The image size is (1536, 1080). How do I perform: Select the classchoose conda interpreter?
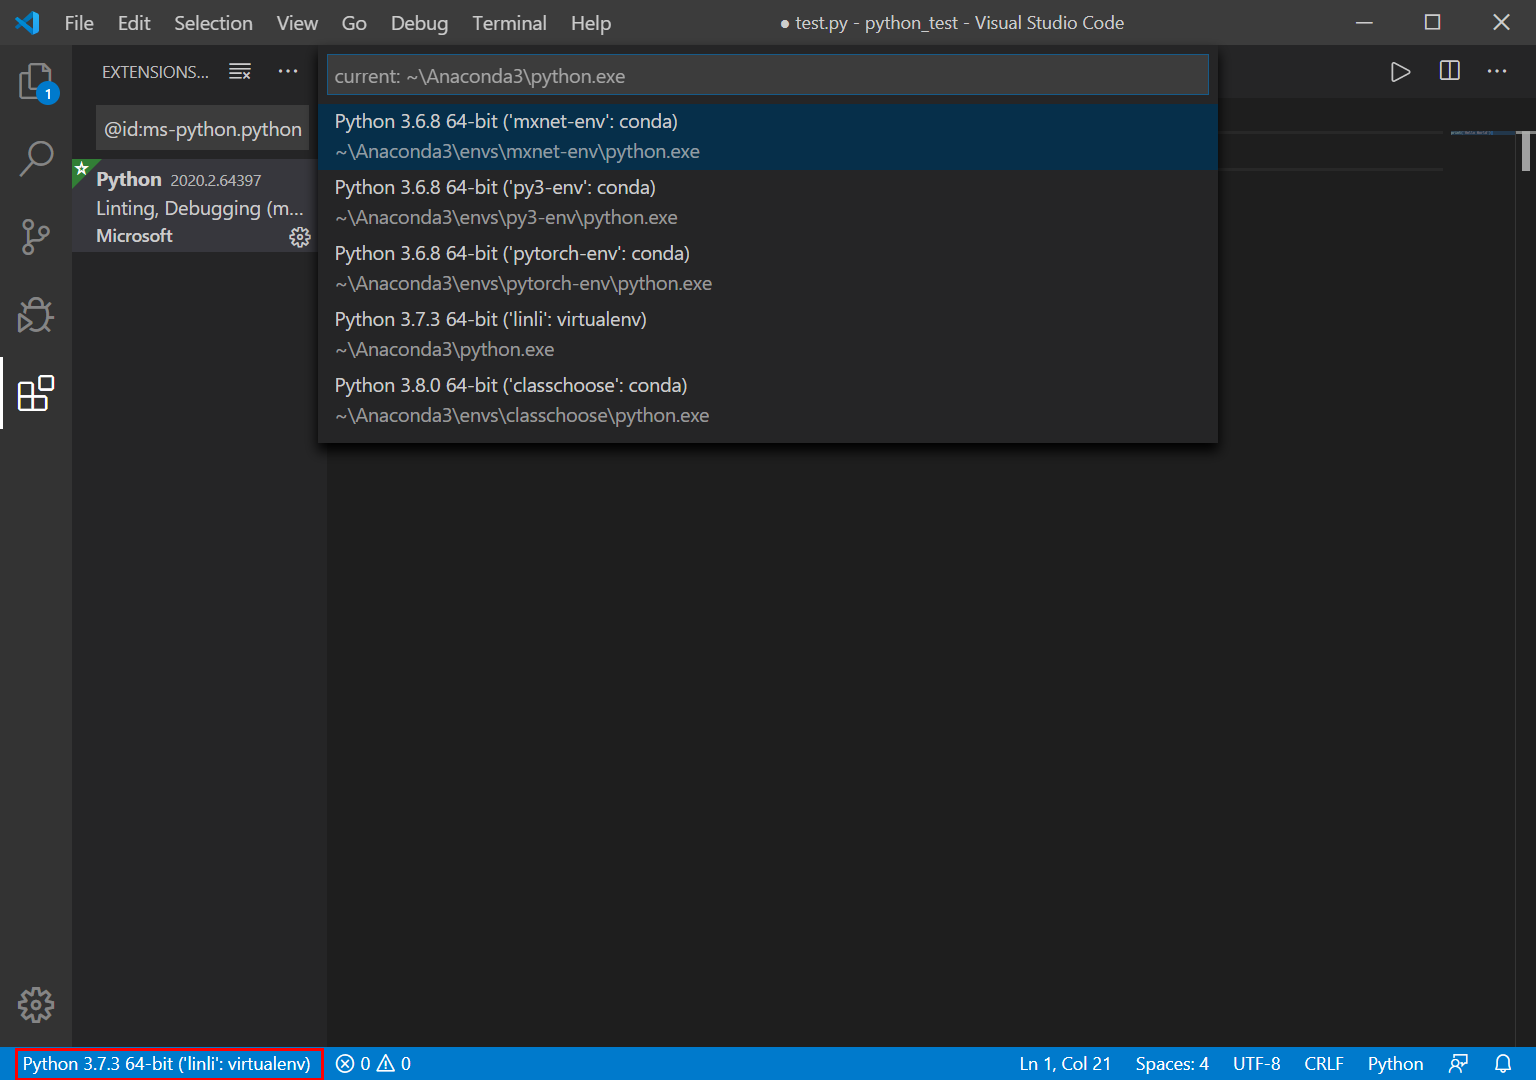click(768, 401)
